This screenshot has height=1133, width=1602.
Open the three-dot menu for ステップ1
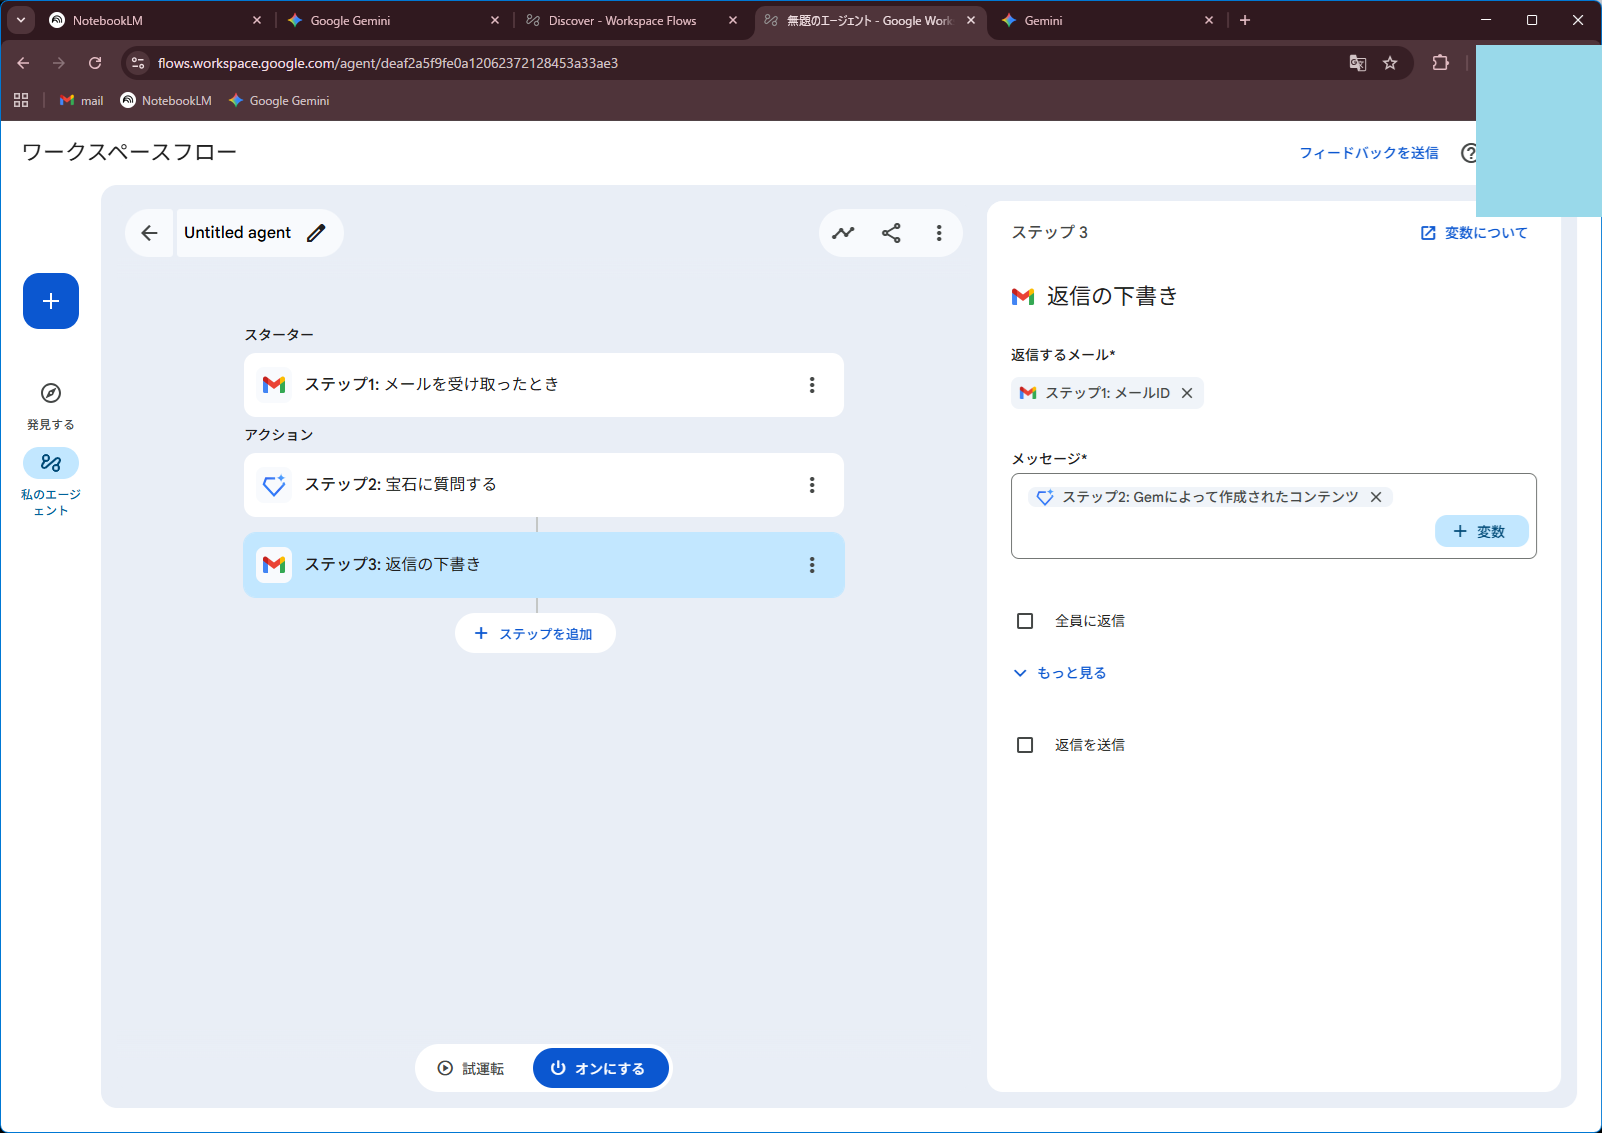pyautogui.click(x=812, y=385)
